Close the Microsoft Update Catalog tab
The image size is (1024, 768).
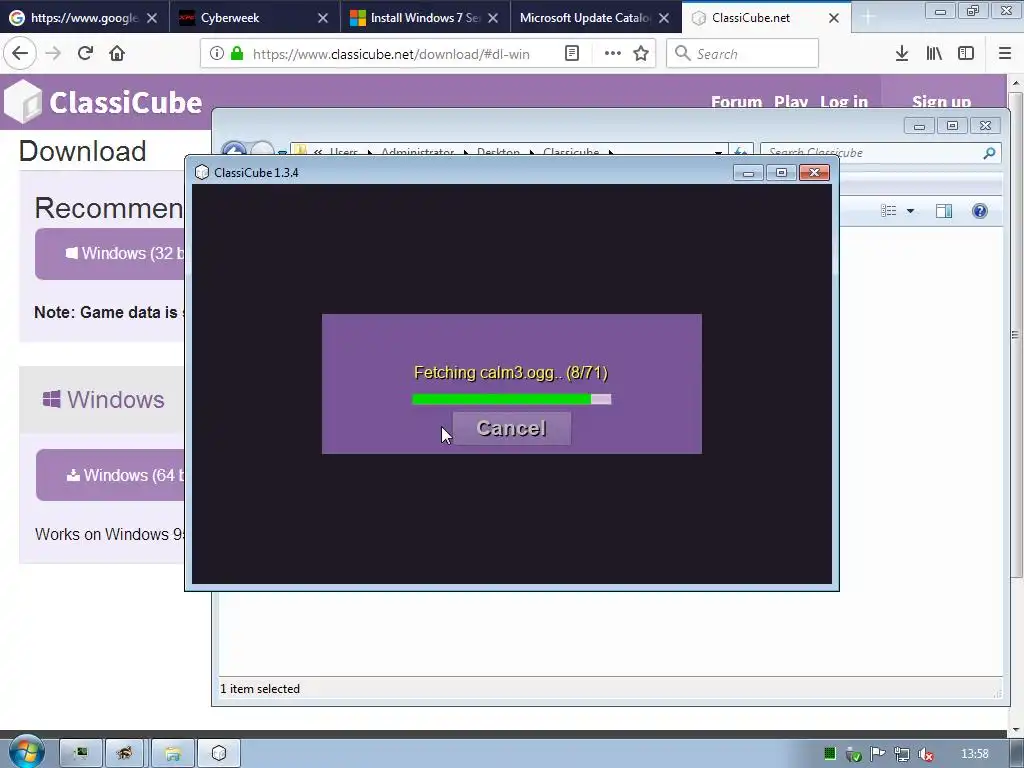click(664, 18)
